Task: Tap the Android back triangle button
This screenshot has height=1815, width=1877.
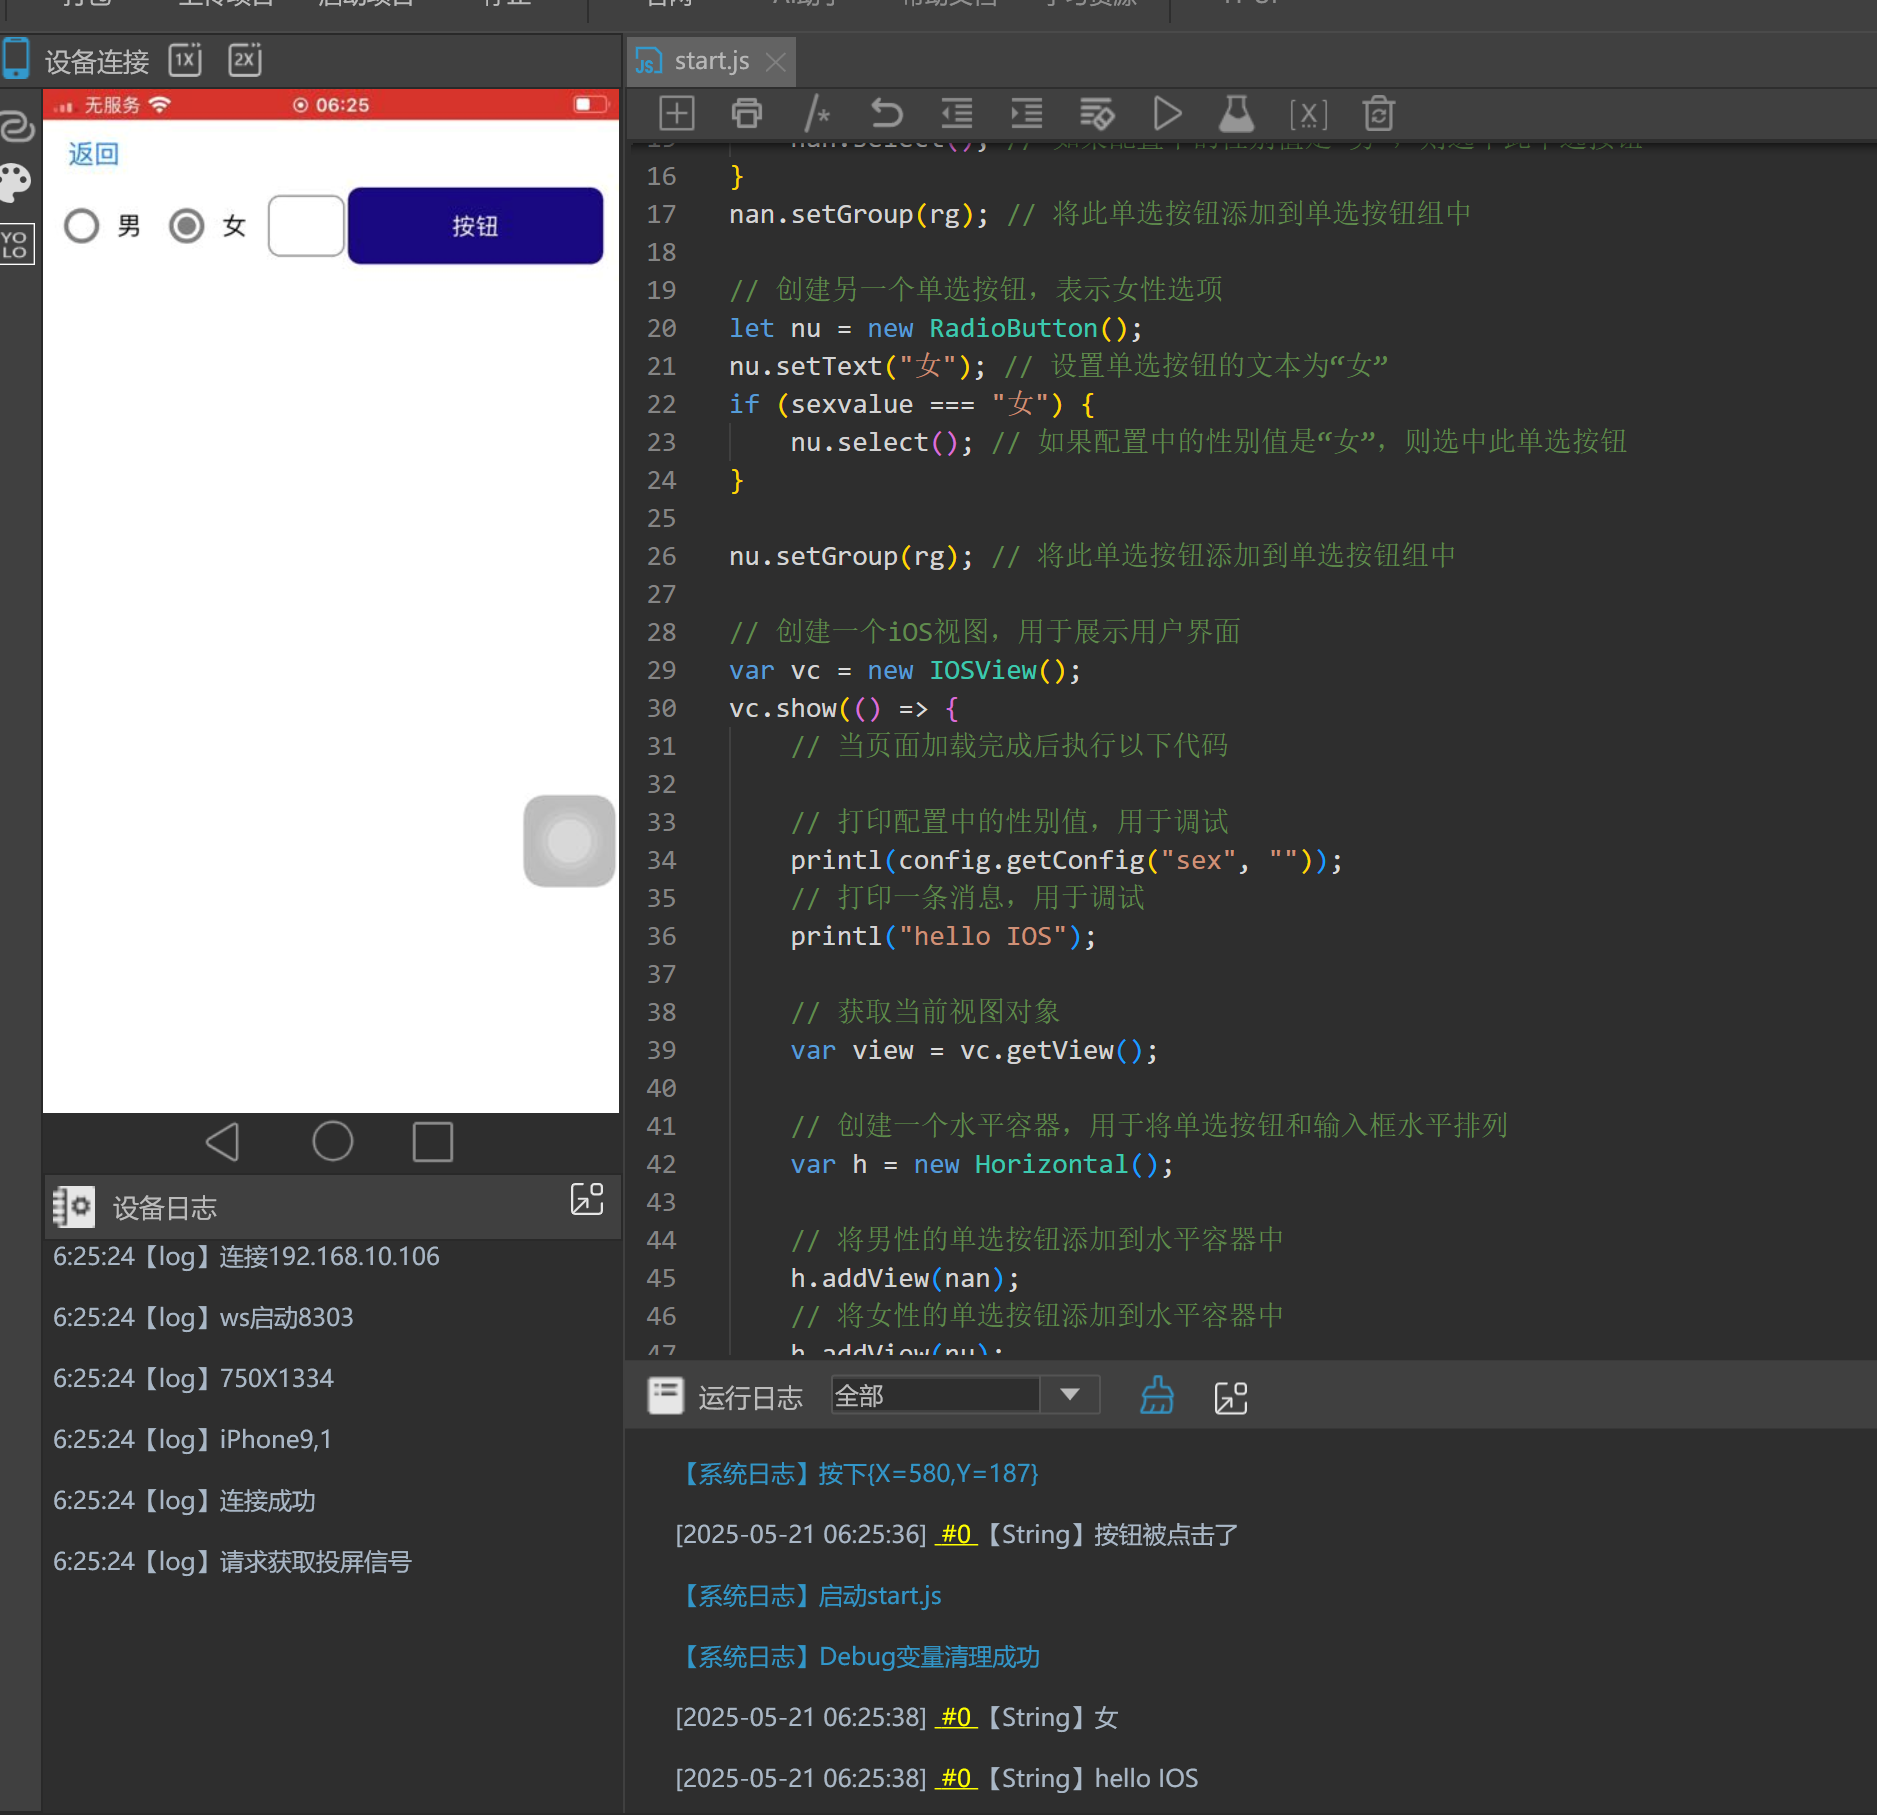Action: click(x=222, y=1141)
